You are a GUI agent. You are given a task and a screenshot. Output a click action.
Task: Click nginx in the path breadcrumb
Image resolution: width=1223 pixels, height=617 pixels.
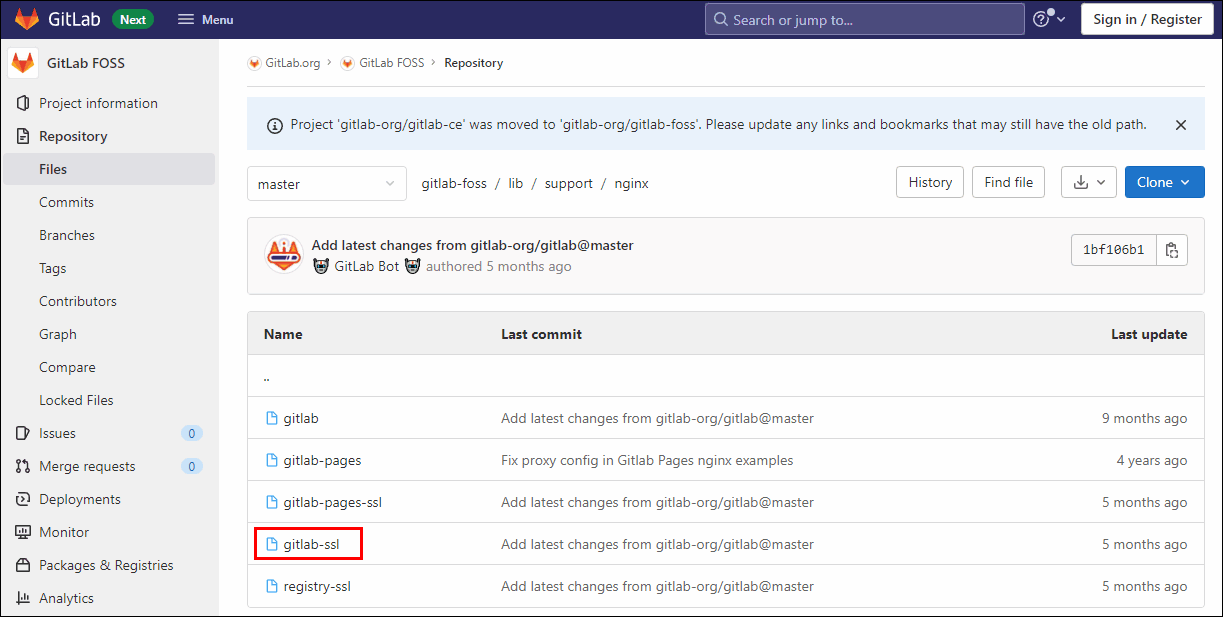(631, 183)
